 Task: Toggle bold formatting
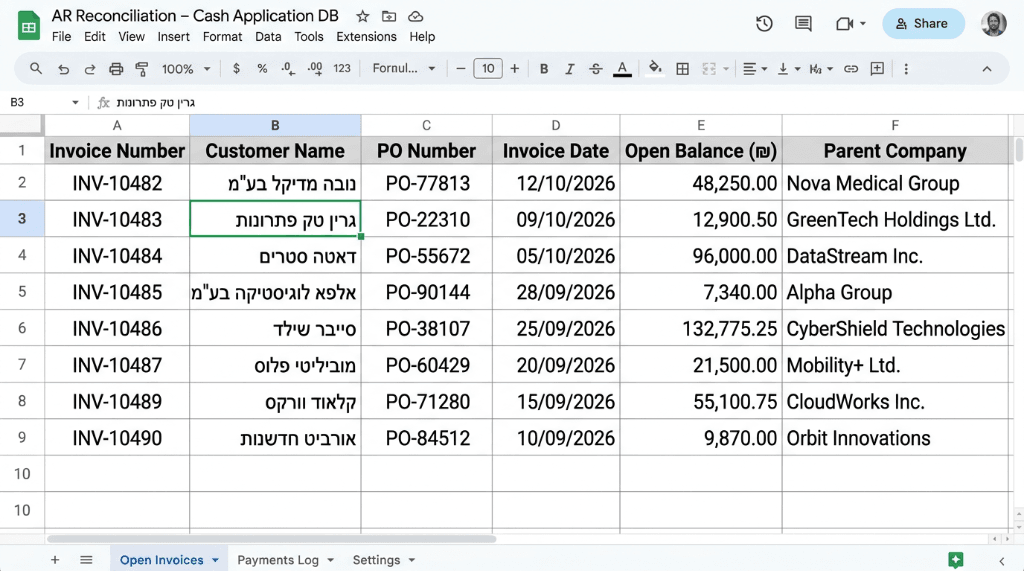(x=543, y=69)
